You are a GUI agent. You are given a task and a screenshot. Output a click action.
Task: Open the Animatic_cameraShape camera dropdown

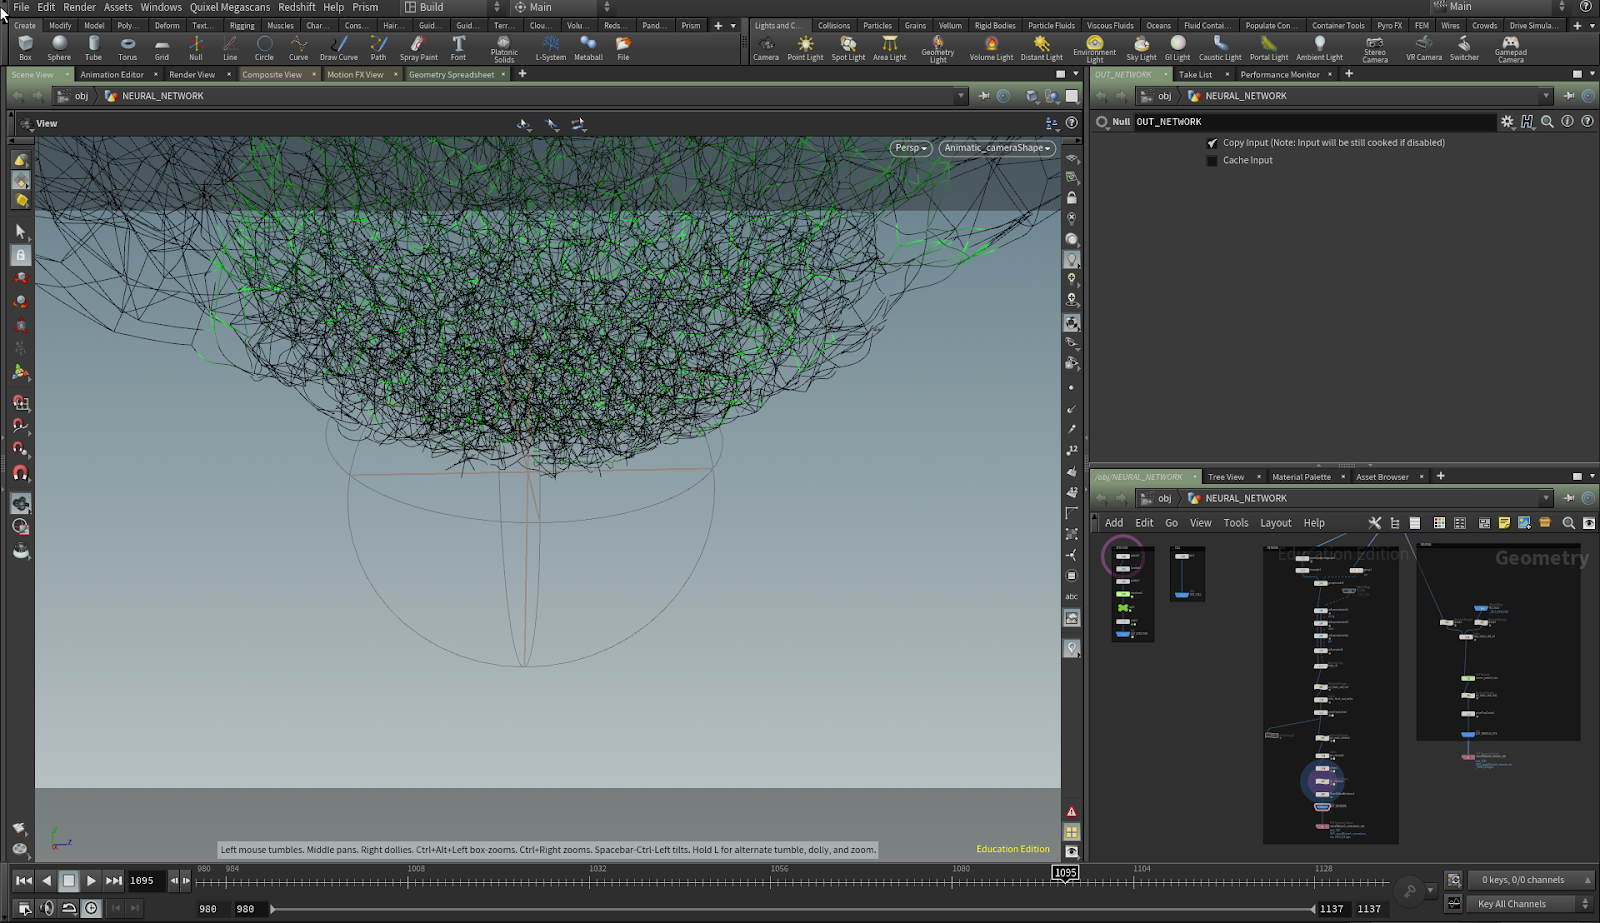(x=996, y=148)
